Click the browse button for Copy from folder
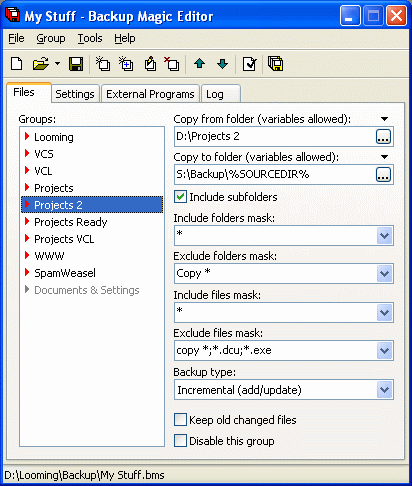Screen dimensions: 412x486 pyautogui.click(x=383, y=136)
